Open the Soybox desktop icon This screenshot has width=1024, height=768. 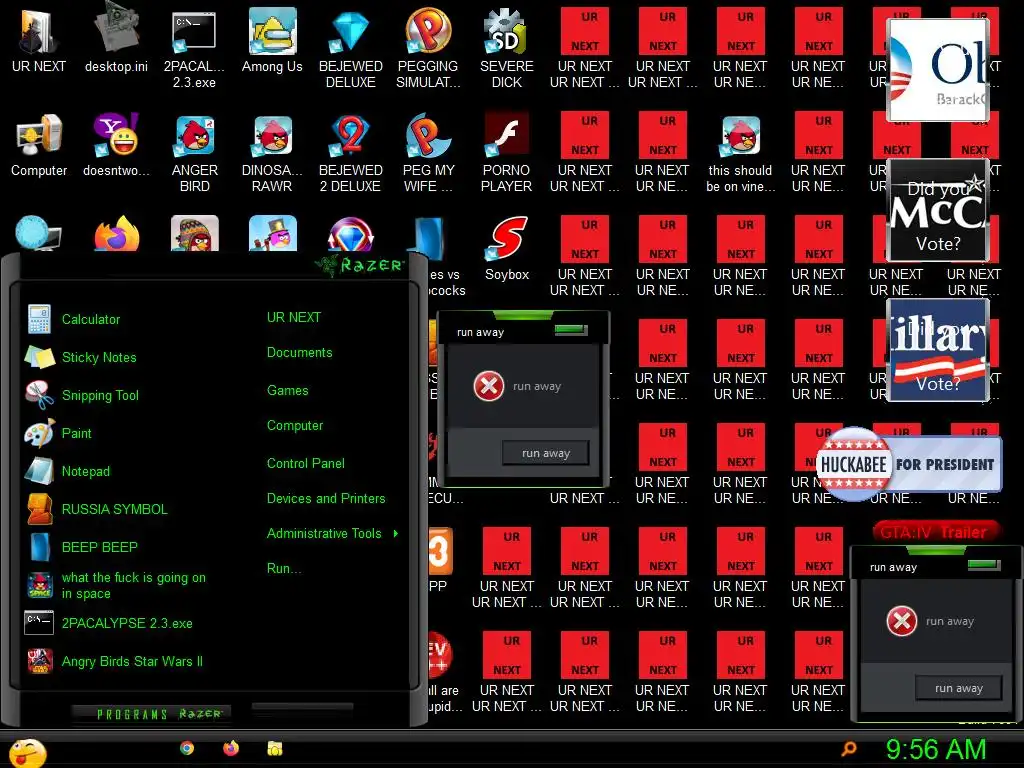(506, 248)
